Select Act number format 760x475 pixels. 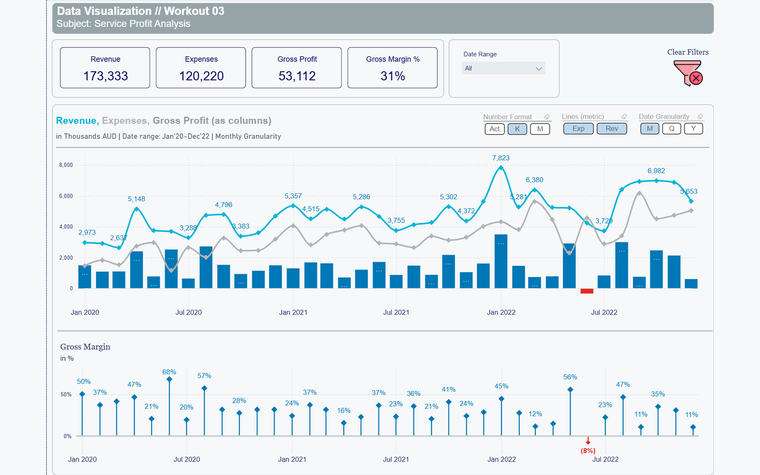[x=494, y=129]
